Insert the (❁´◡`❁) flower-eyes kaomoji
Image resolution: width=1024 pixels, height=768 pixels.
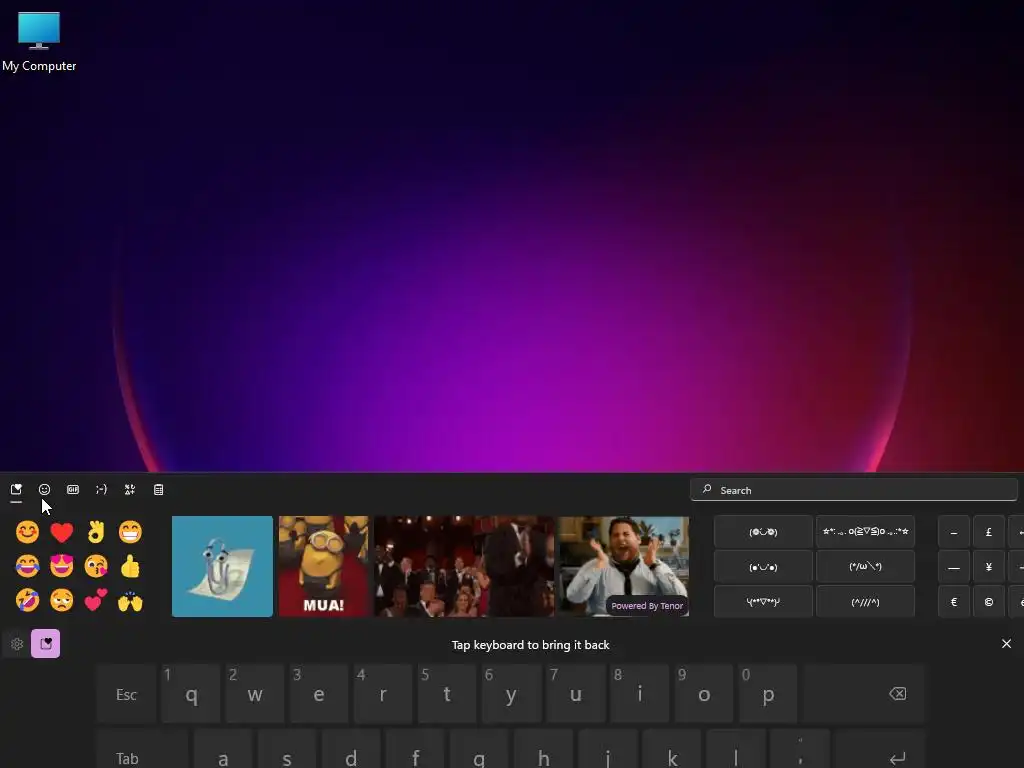click(763, 532)
